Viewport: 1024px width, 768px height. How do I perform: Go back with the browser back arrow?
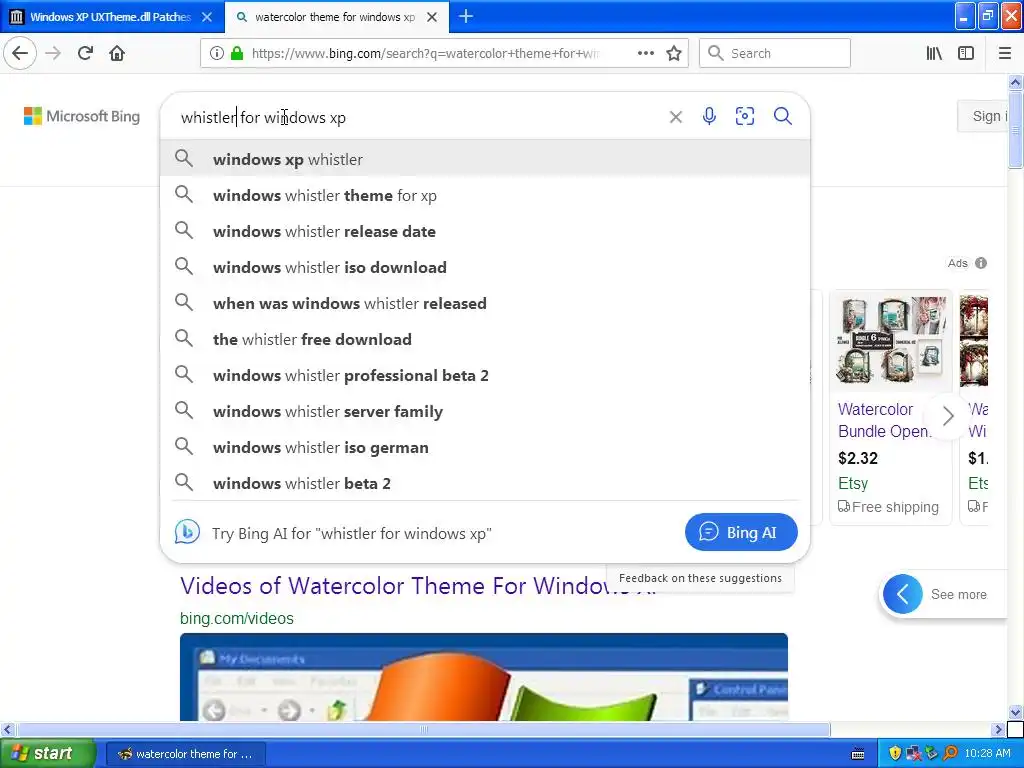(20, 53)
